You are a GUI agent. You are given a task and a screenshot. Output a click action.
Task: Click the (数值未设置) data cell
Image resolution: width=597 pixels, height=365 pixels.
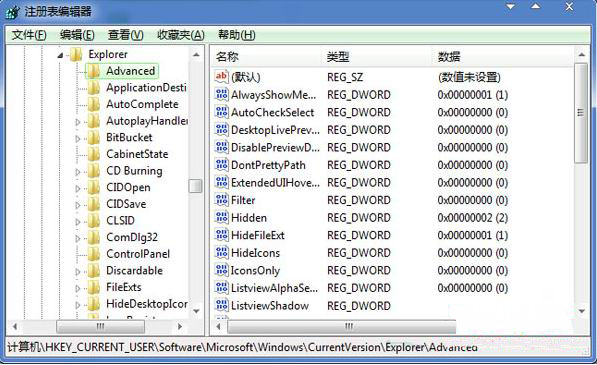pos(469,77)
